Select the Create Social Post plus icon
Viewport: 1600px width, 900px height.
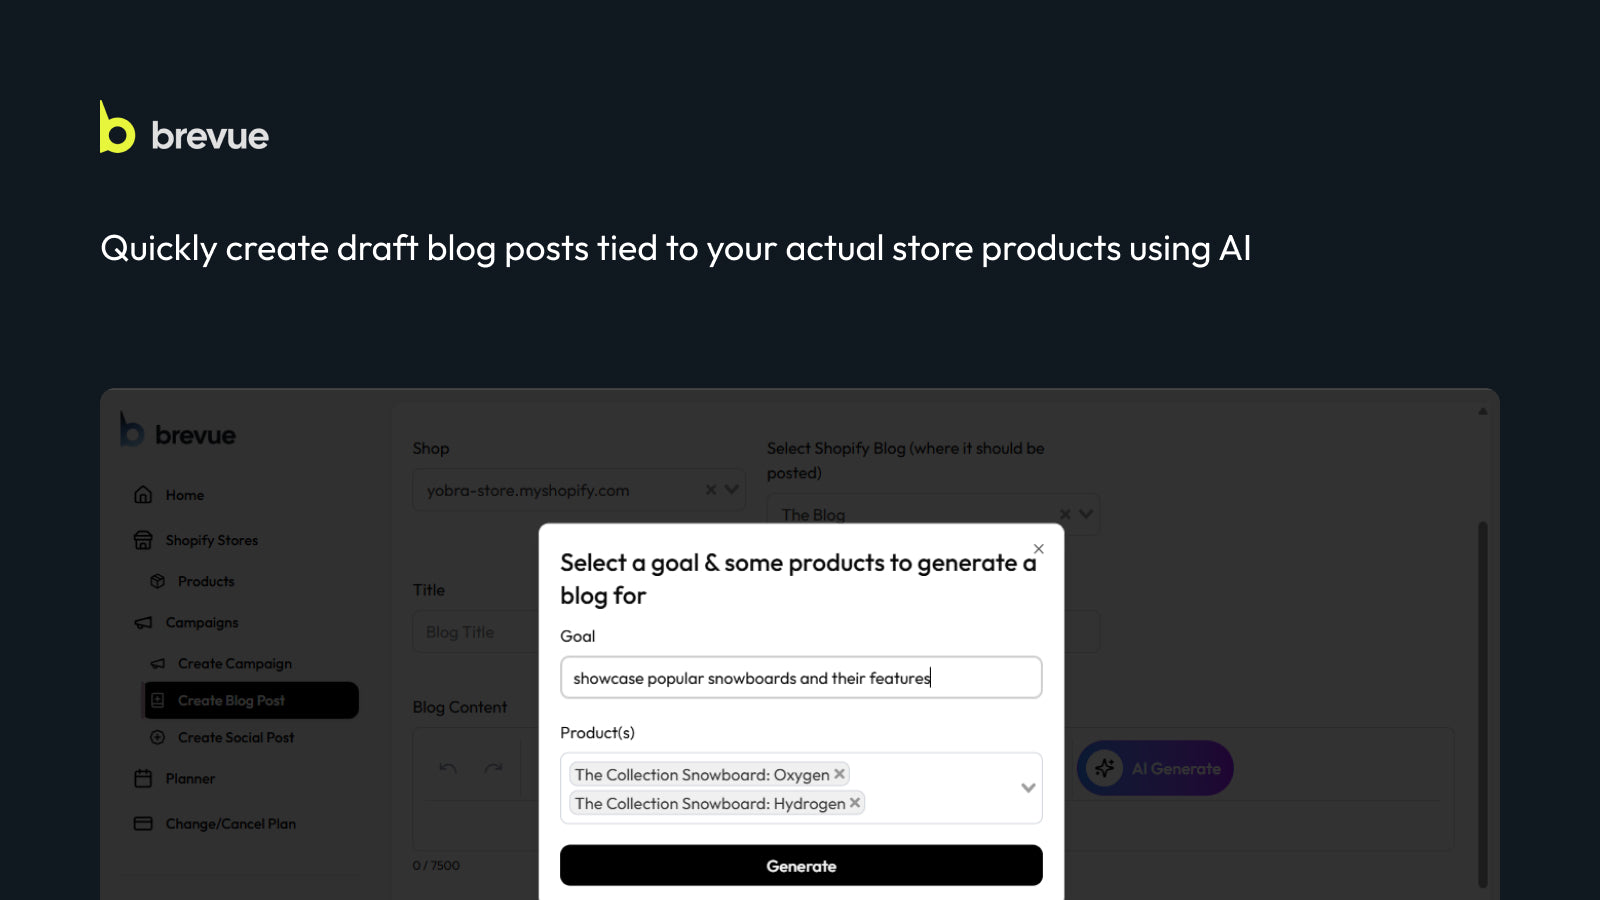click(158, 737)
